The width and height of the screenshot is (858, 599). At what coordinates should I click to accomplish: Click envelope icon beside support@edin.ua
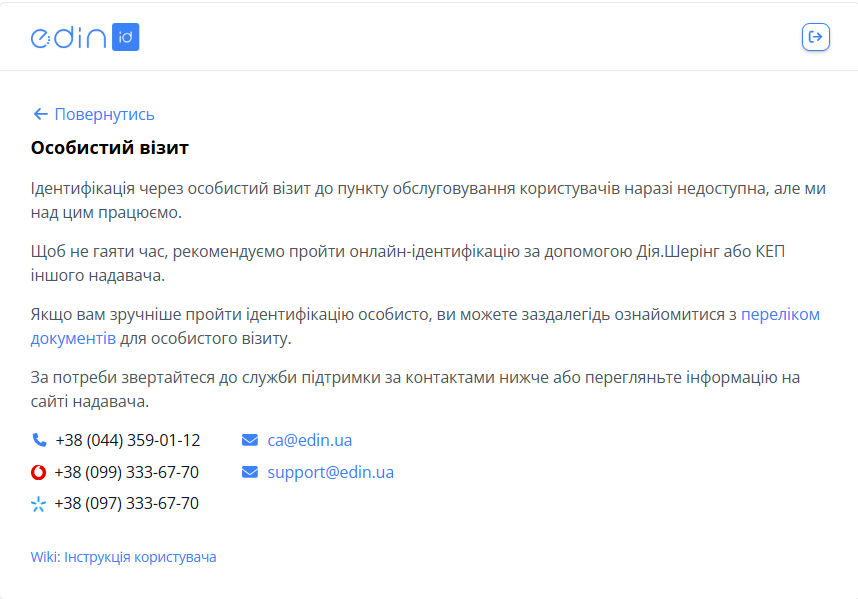(x=250, y=472)
